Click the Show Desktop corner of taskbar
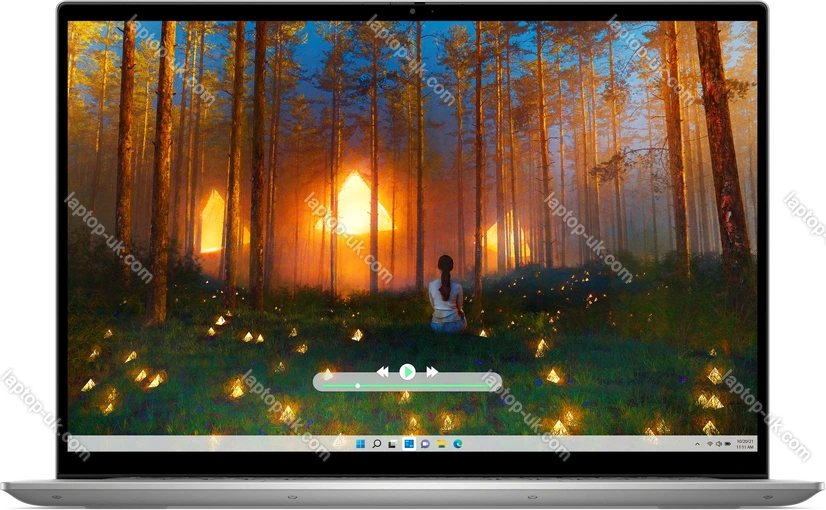 [x=756, y=443]
